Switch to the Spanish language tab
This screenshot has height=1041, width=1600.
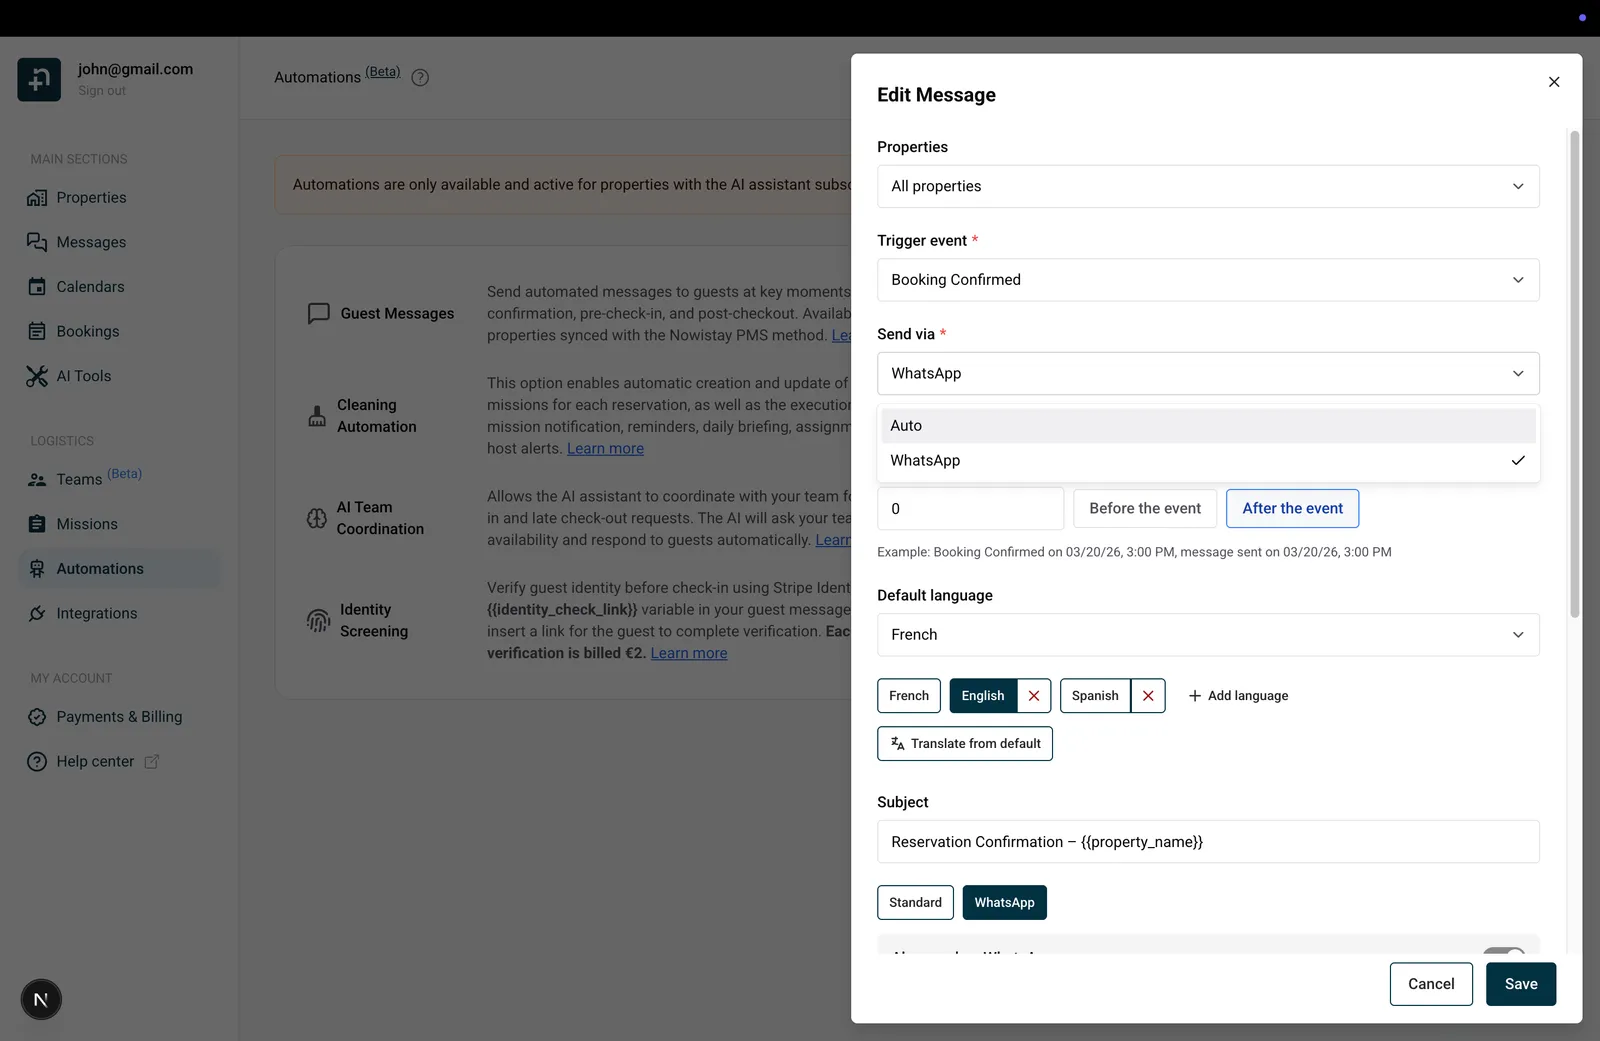pyautogui.click(x=1095, y=696)
